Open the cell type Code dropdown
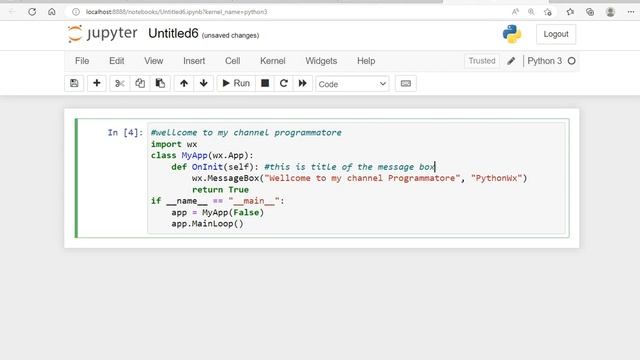Viewport: 640px width, 360px height. click(352, 84)
